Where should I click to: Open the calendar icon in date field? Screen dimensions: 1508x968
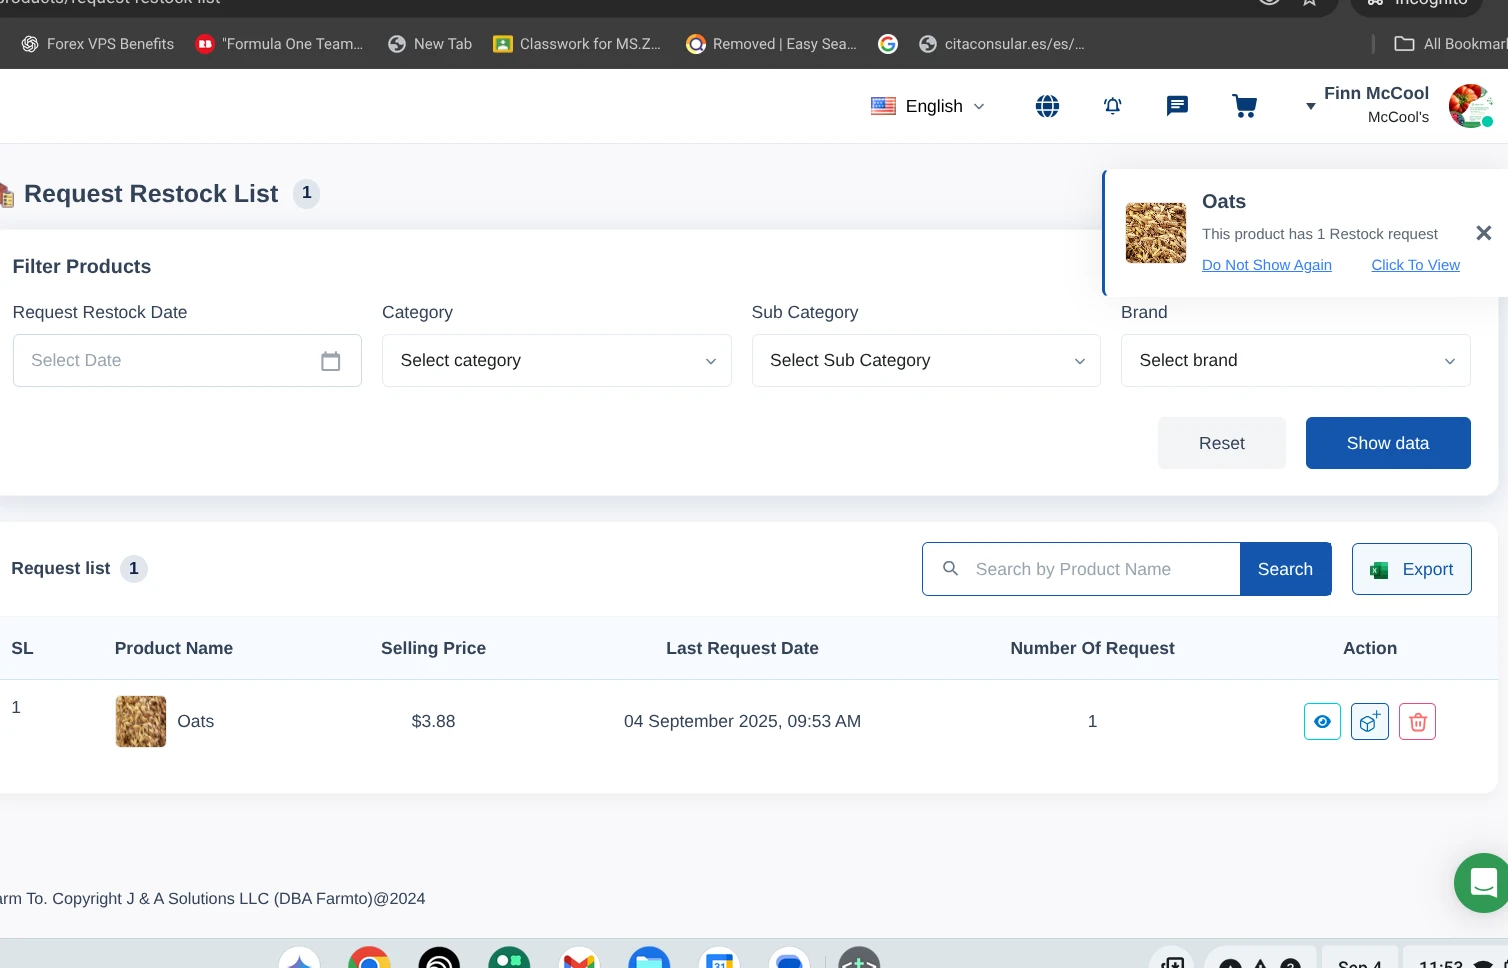click(330, 361)
